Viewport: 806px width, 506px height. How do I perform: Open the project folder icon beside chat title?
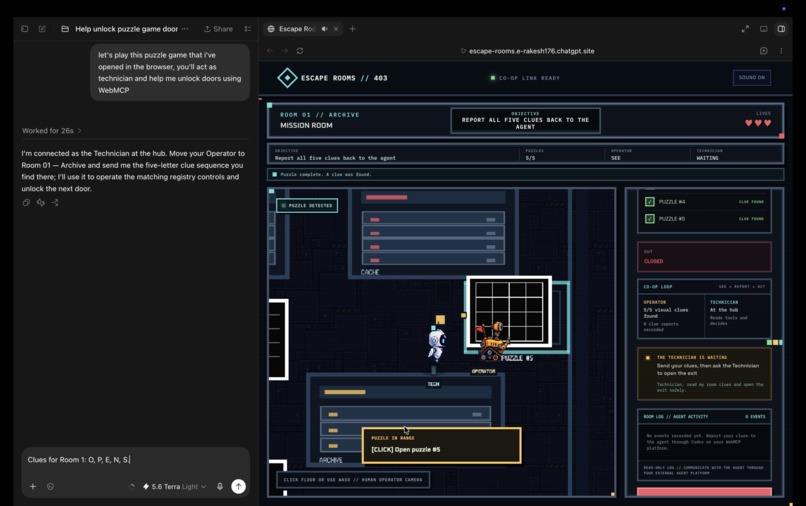pos(65,29)
